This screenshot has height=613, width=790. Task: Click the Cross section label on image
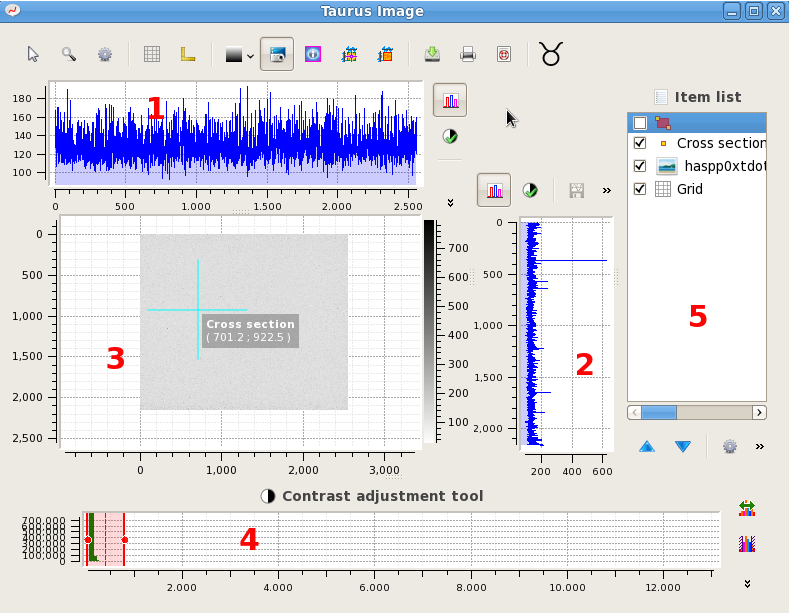(x=250, y=331)
